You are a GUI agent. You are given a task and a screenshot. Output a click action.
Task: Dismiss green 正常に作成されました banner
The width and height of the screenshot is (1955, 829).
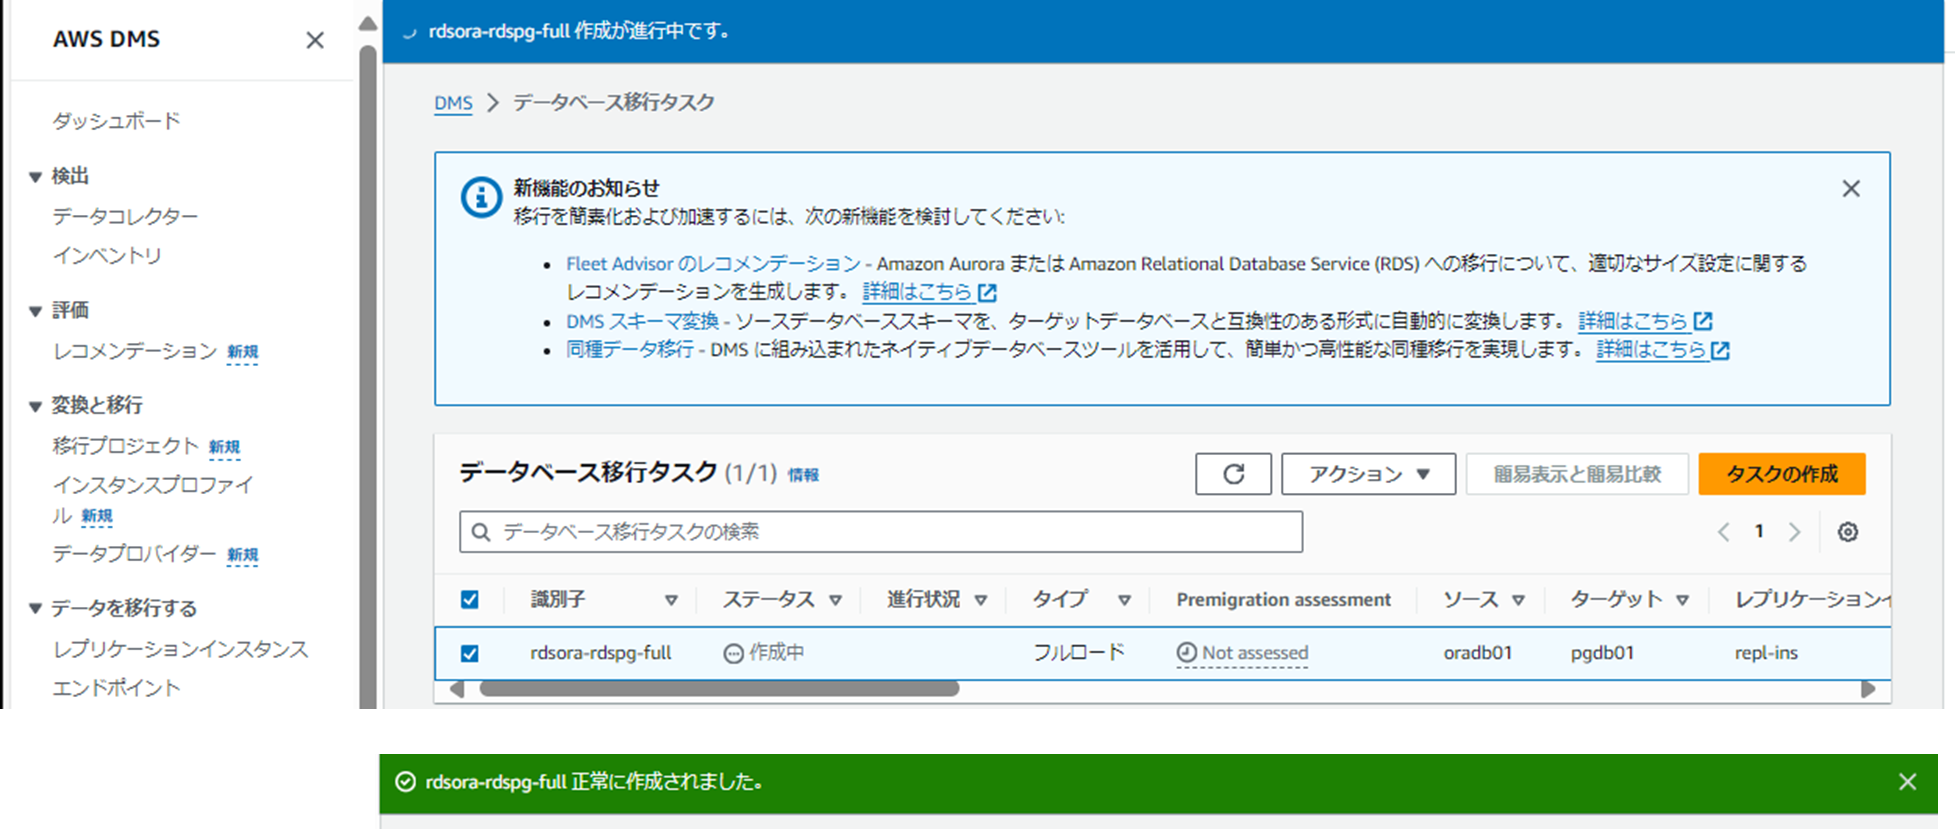pyautogui.click(x=1908, y=782)
